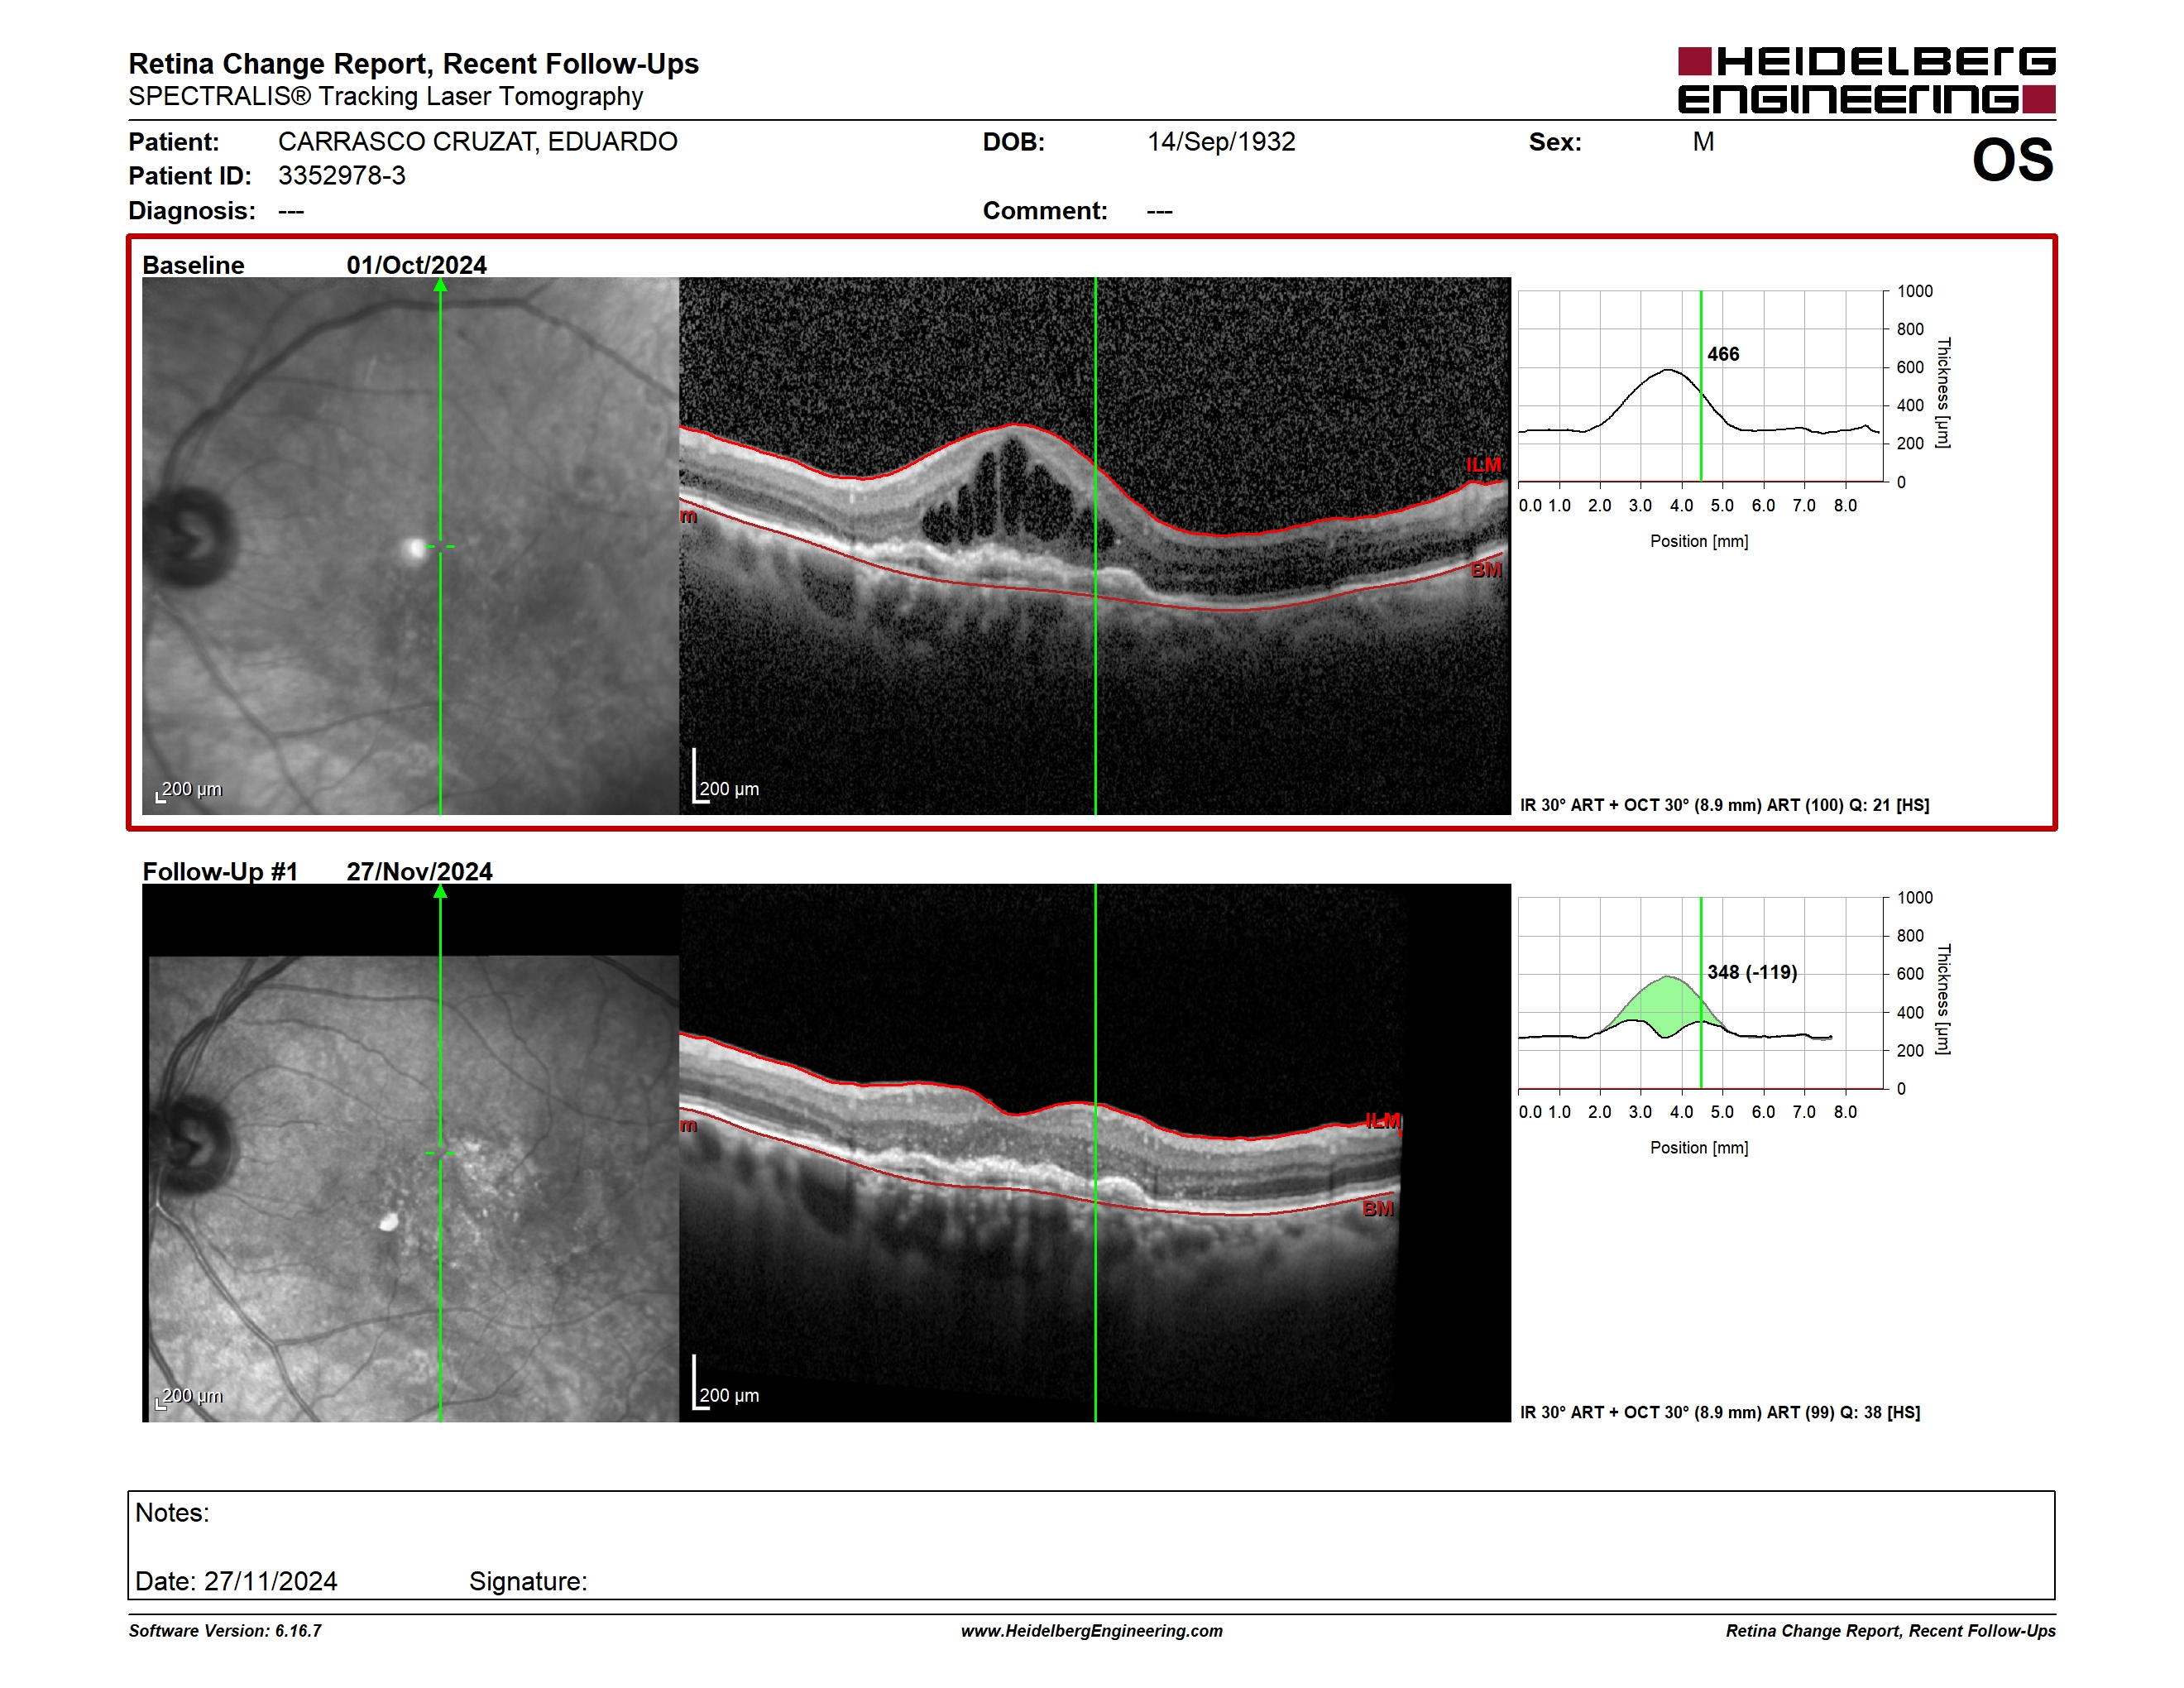Click the OS eye laterality label
Viewport: 2184px width, 1688px height.
pyautogui.click(x=2012, y=160)
